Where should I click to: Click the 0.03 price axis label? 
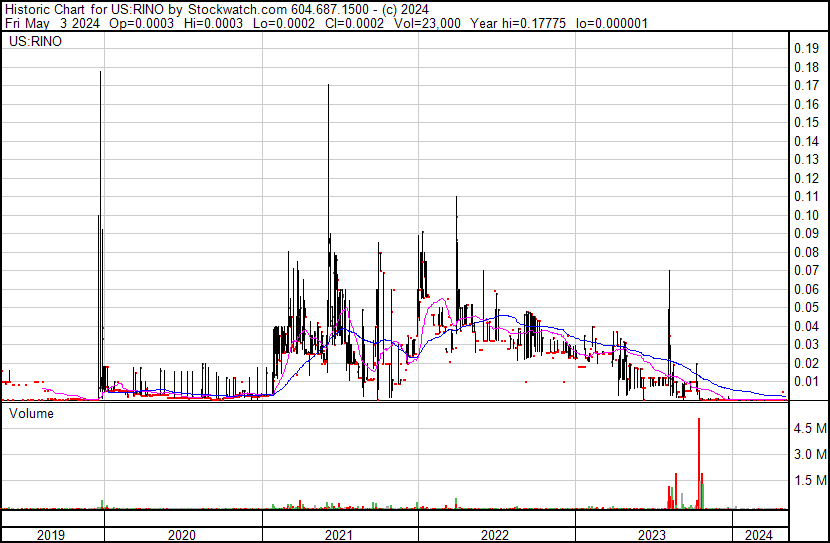[x=806, y=345]
